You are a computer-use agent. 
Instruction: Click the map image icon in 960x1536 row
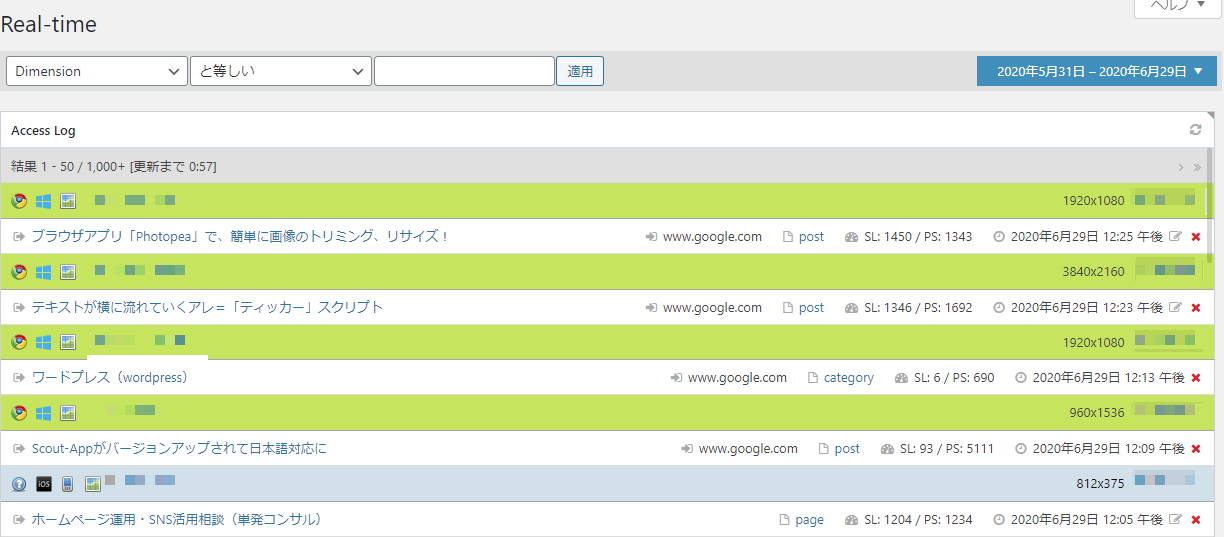(x=68, y=413)
